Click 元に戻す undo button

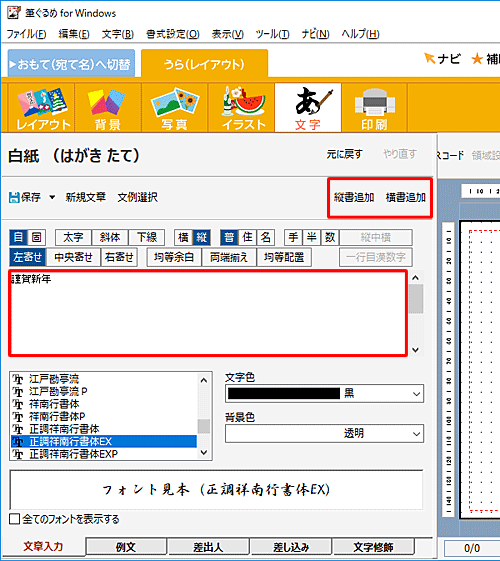coord(344,154)
